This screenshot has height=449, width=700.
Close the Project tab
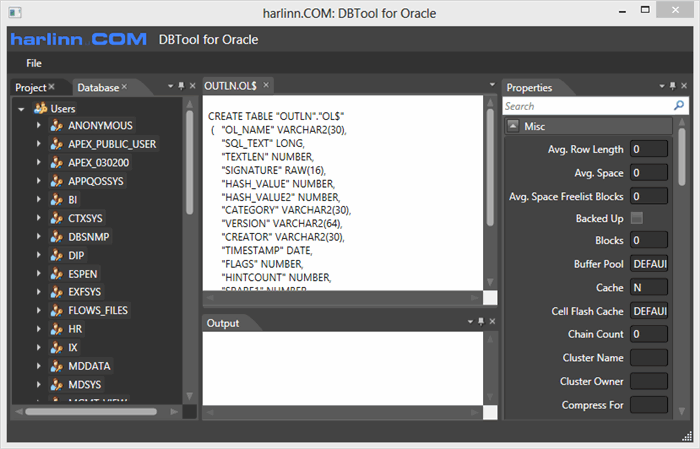pyautogui.click(x=52, y=87)
